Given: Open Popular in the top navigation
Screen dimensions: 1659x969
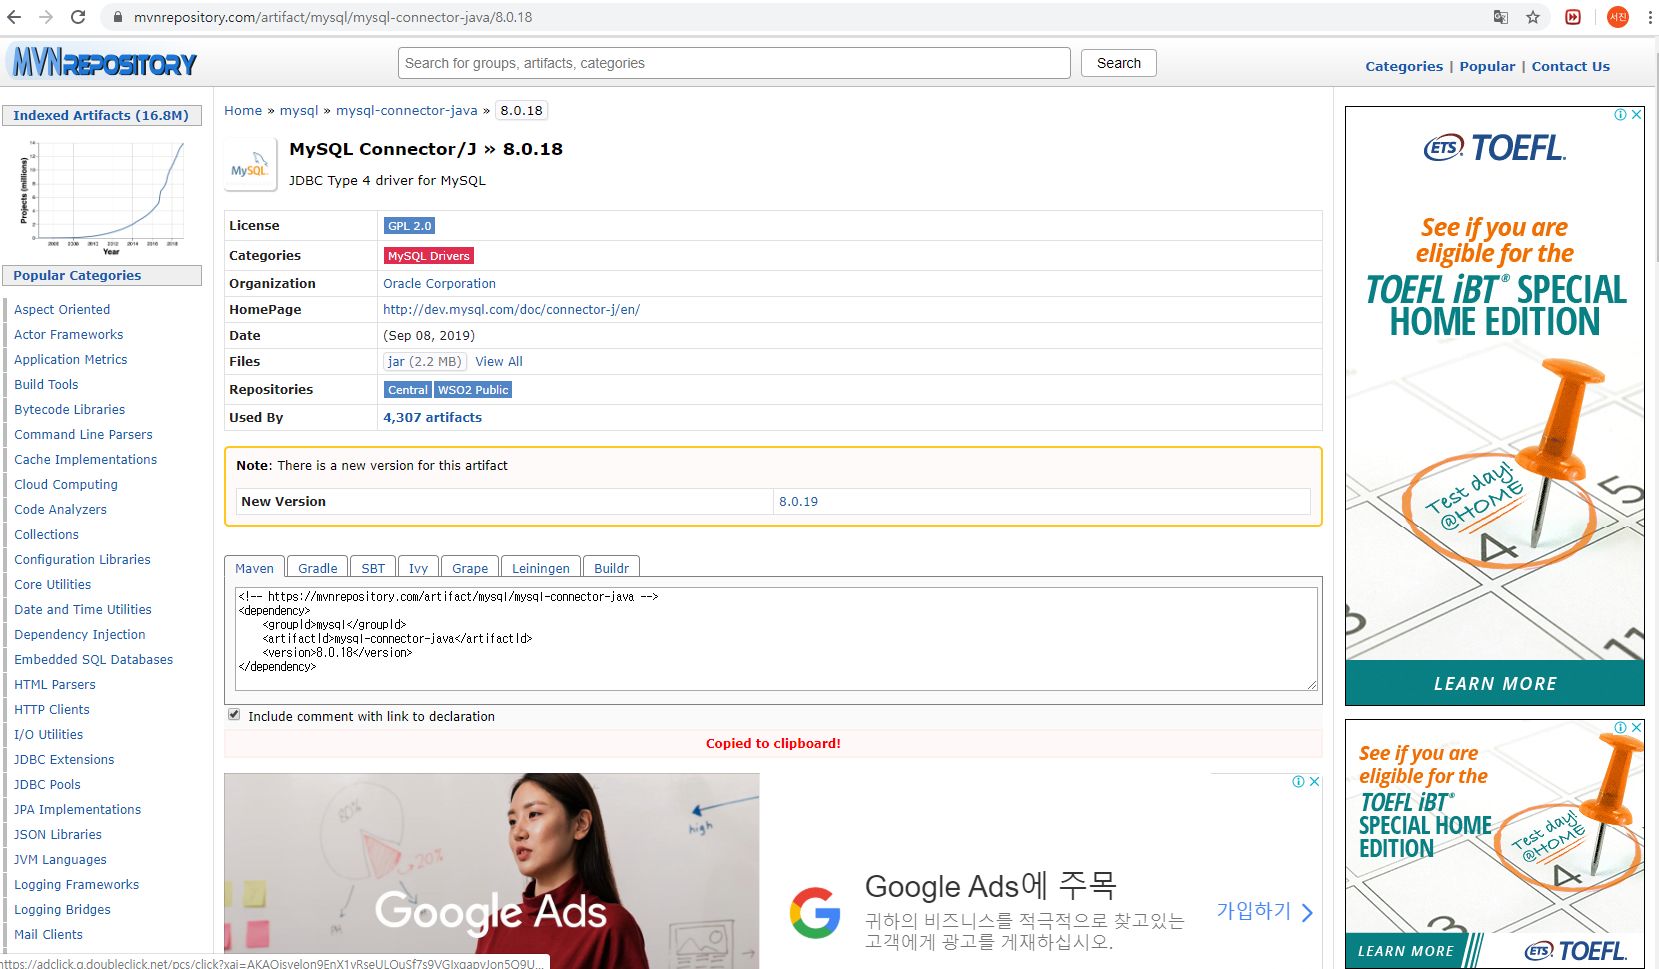Looking at the screenshot, I should (1487, 66).
